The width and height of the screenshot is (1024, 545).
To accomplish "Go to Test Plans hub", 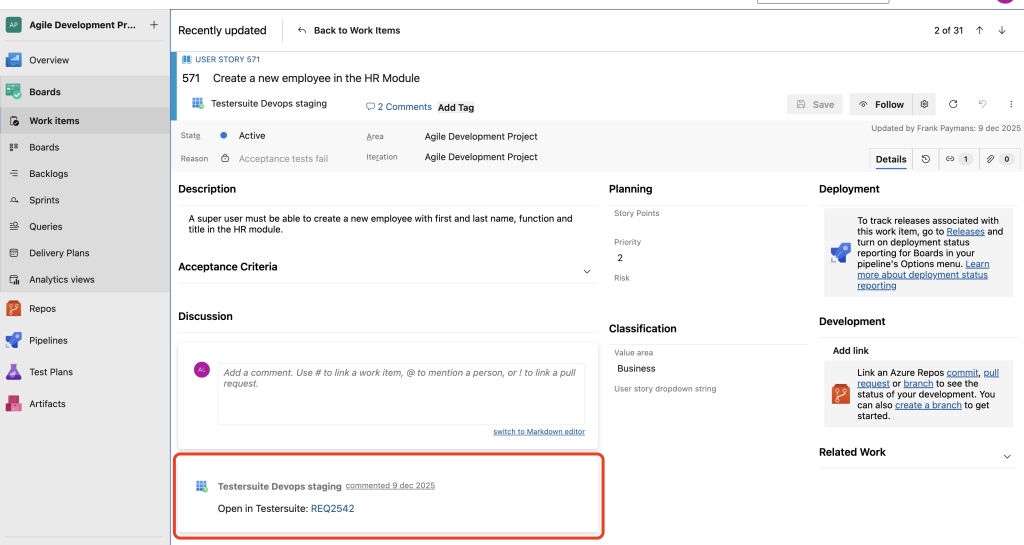I will 50,372.
